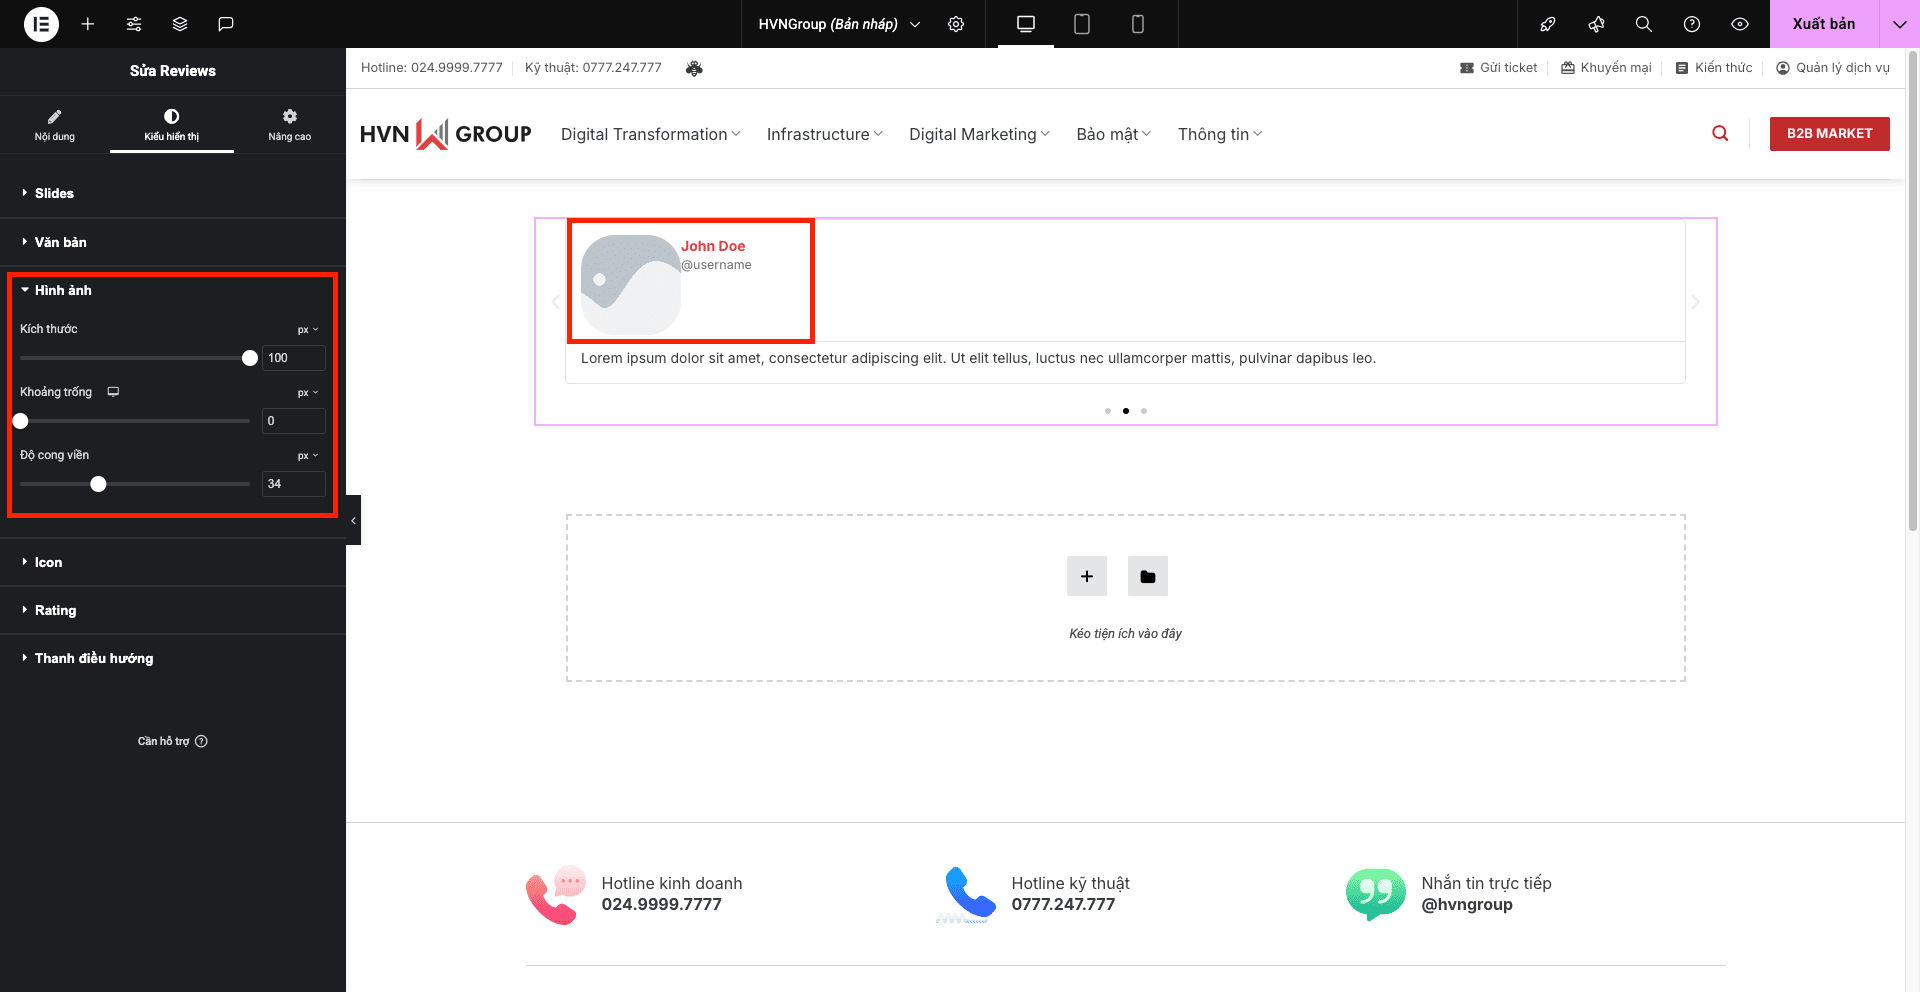Open page settings gear icon
This screenshot has height=992, width=1920.
956,24
